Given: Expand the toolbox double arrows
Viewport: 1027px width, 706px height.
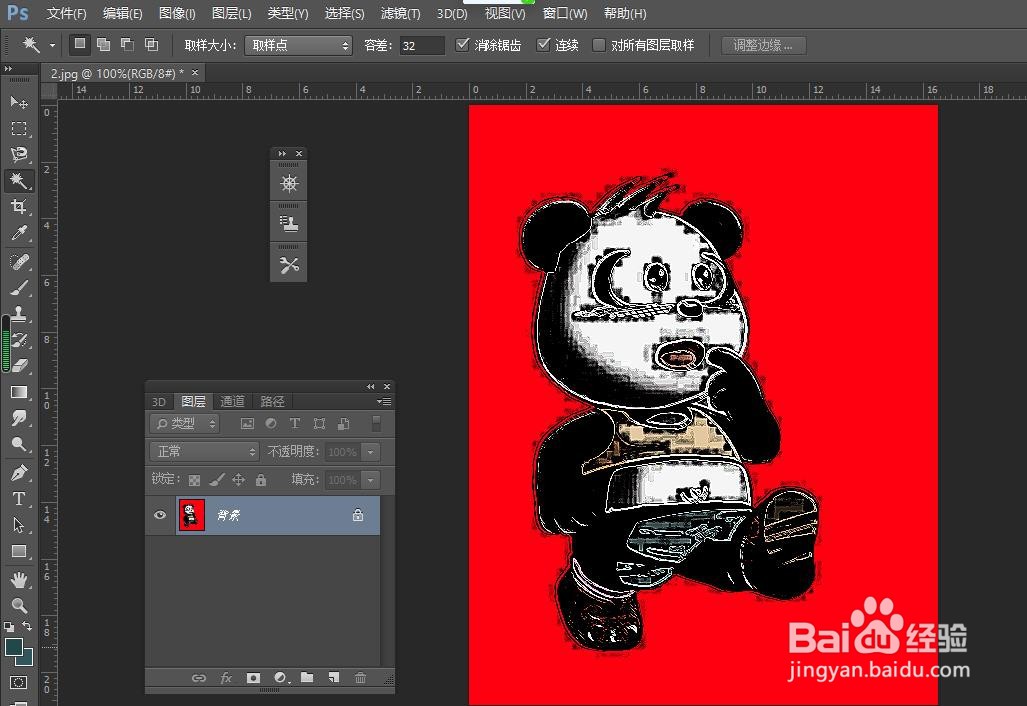Looking at the screenshot, I should coord(8,69).
